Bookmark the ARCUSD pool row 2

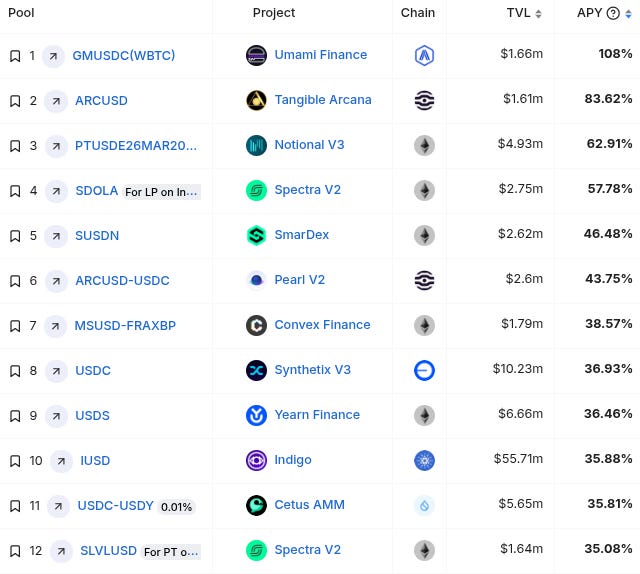[15, 101]
